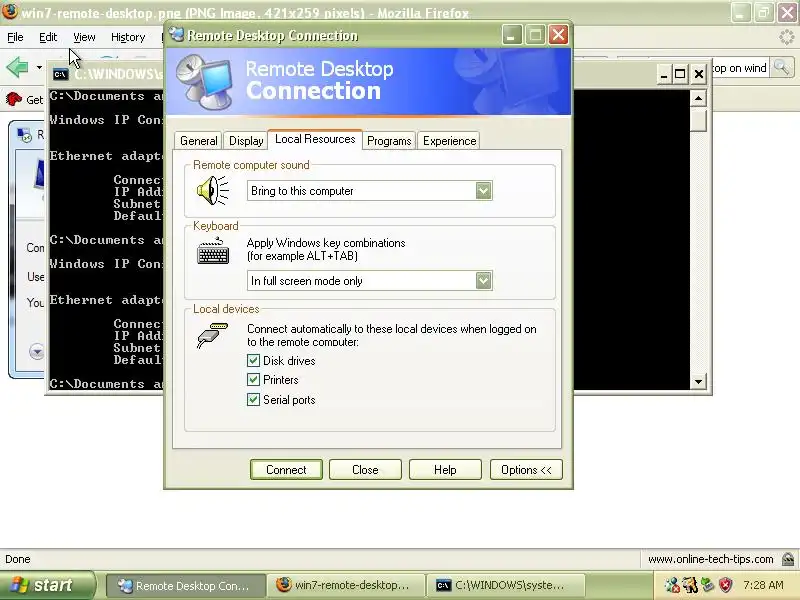
Task: Click the keyboard icon
Action: (x=213, y=252)
